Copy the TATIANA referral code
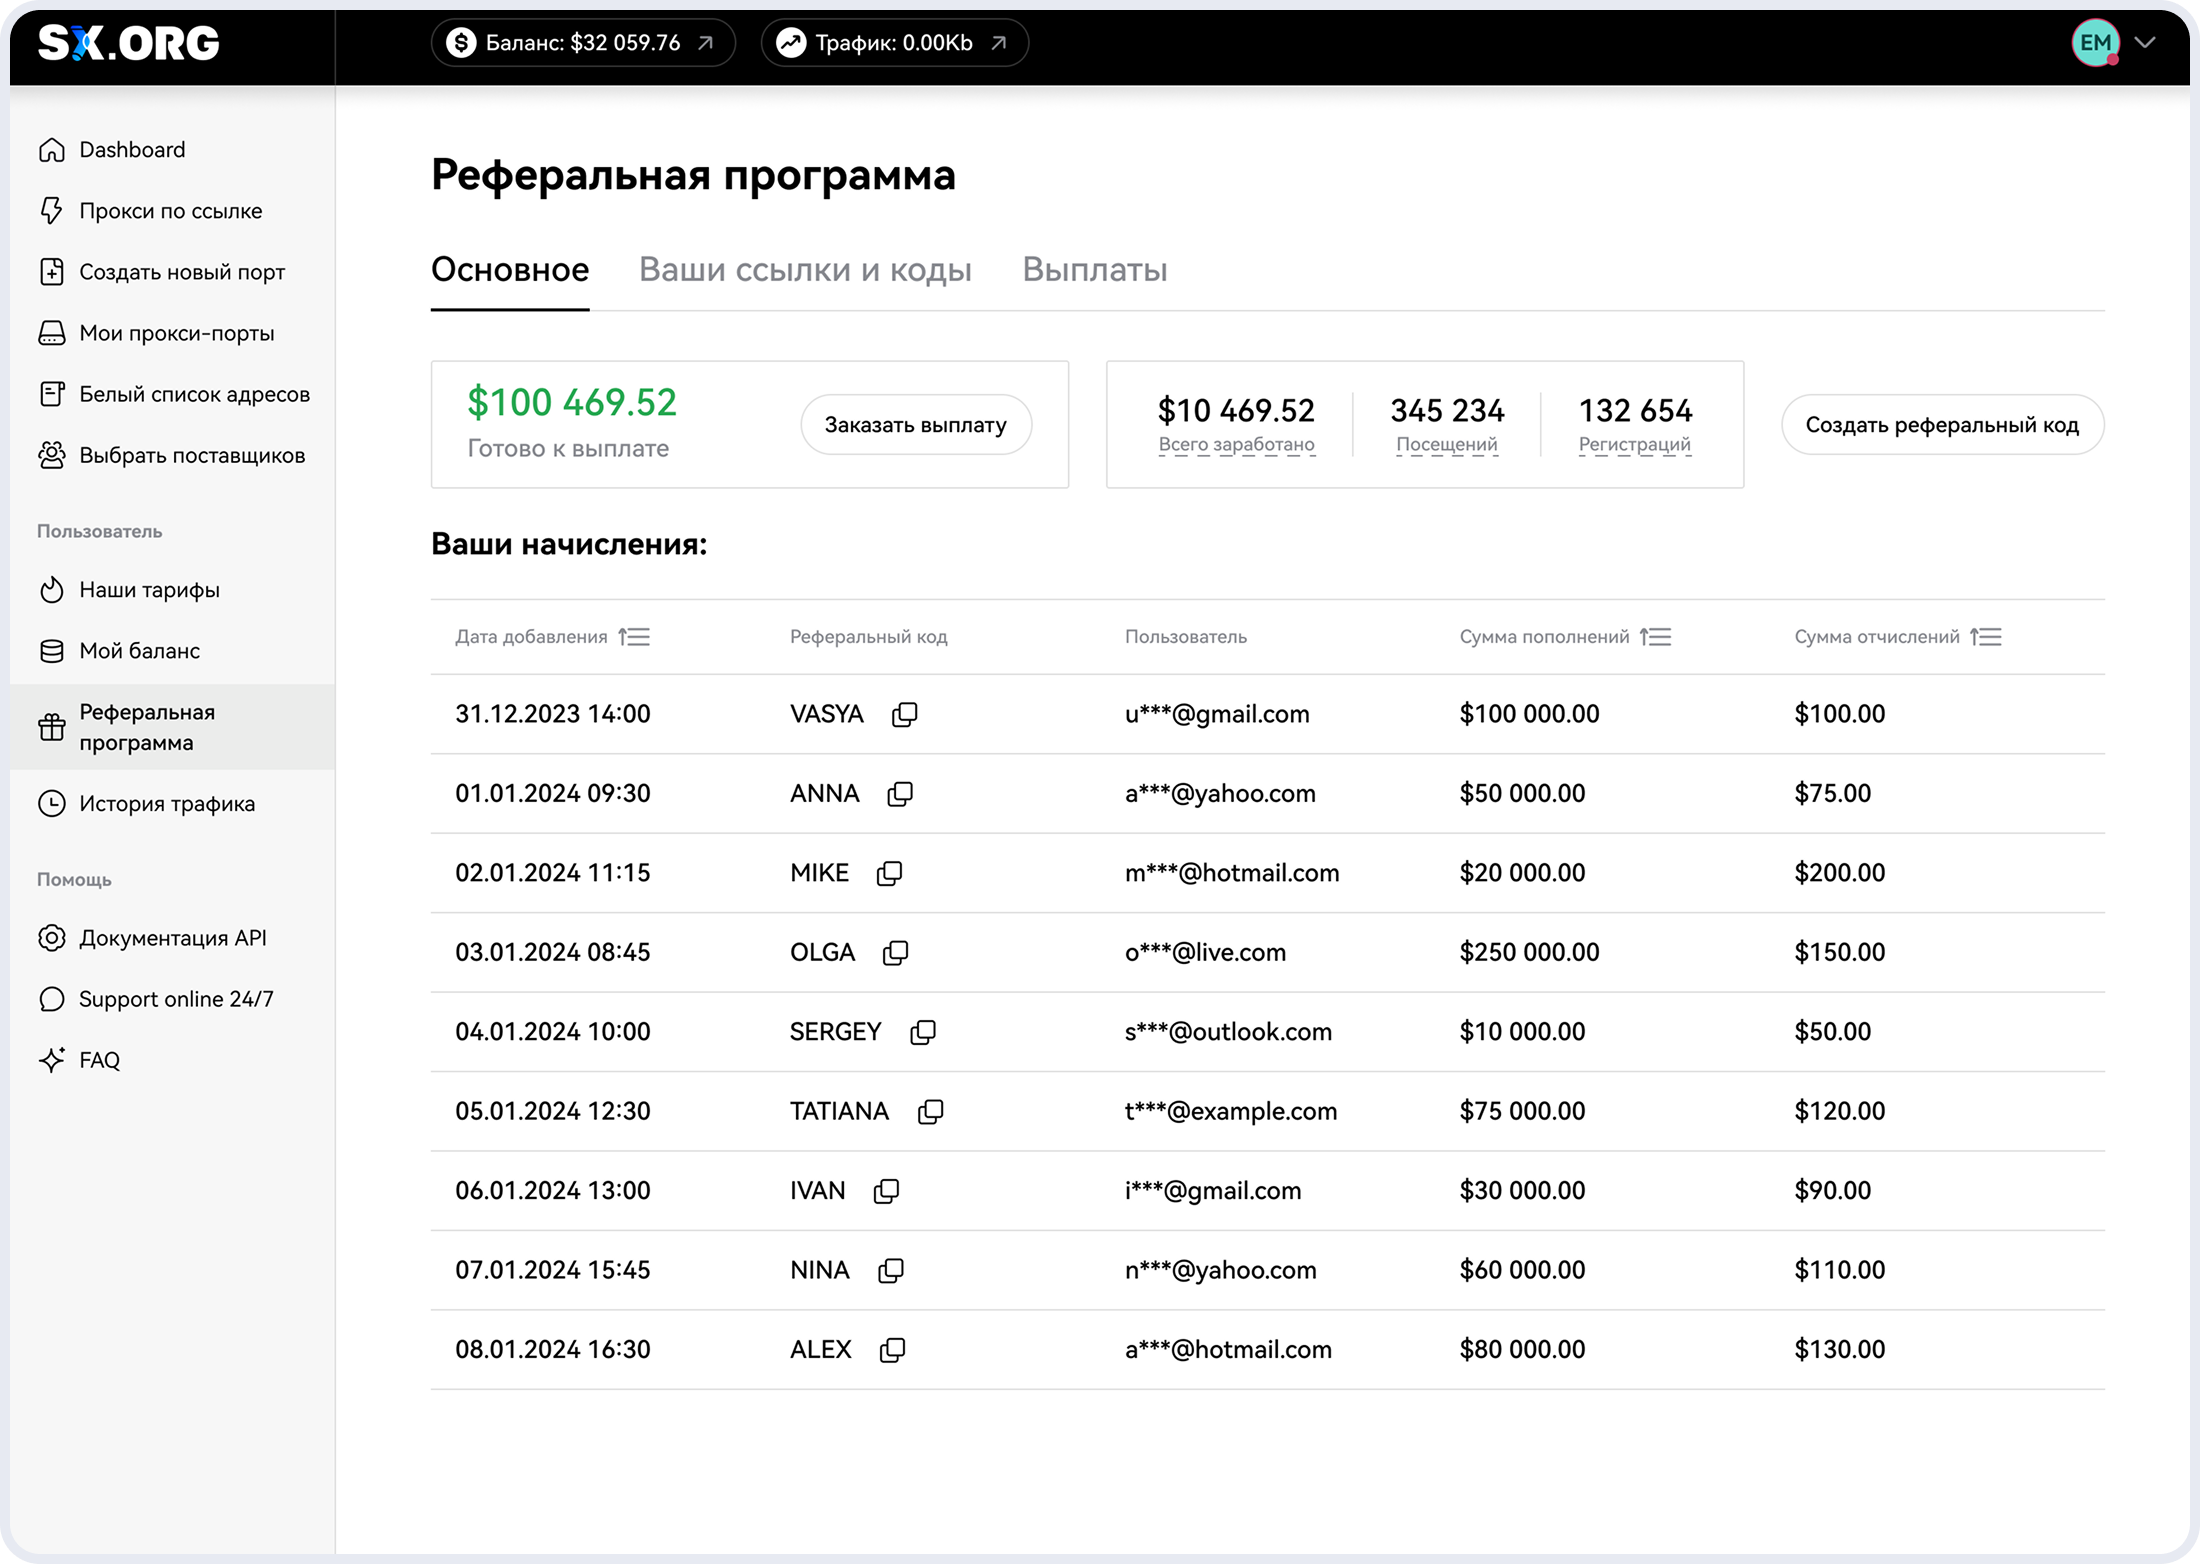The height and width of the screenshot is (1564, 2200). point(930,1111)
